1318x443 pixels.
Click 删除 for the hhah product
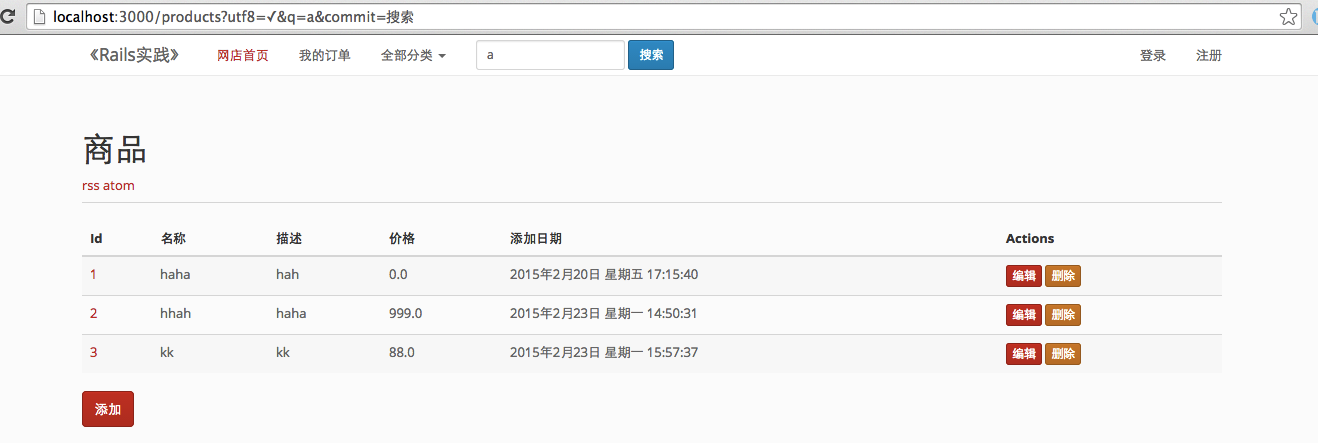[1063, 315]
